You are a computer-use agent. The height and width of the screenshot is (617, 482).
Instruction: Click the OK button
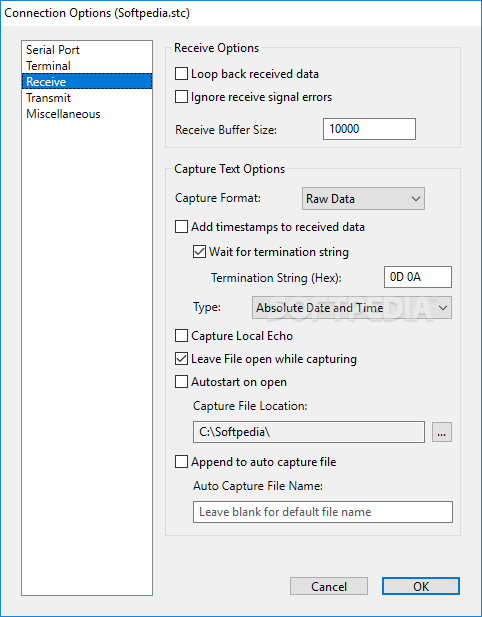(x=421, y=586)
